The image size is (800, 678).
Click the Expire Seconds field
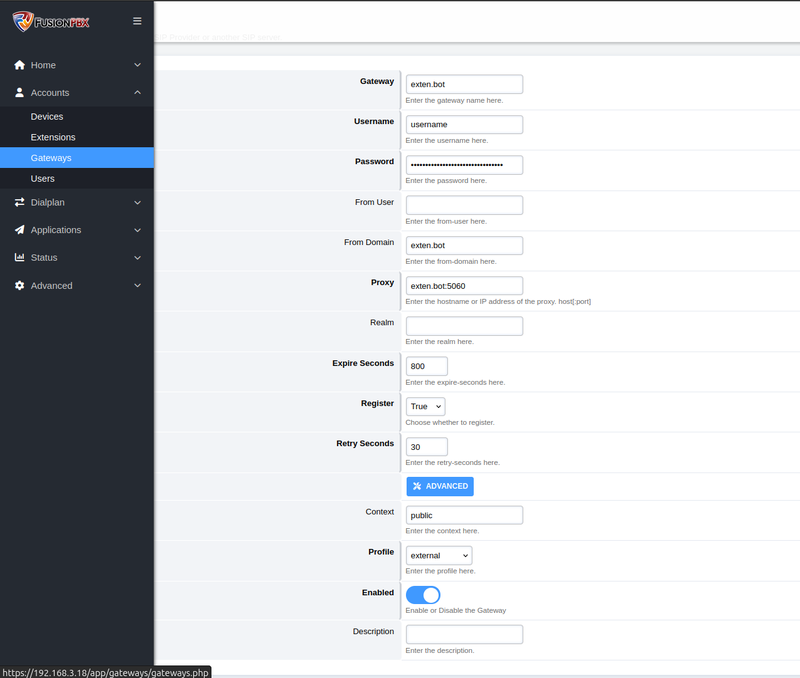coord(426,366)
